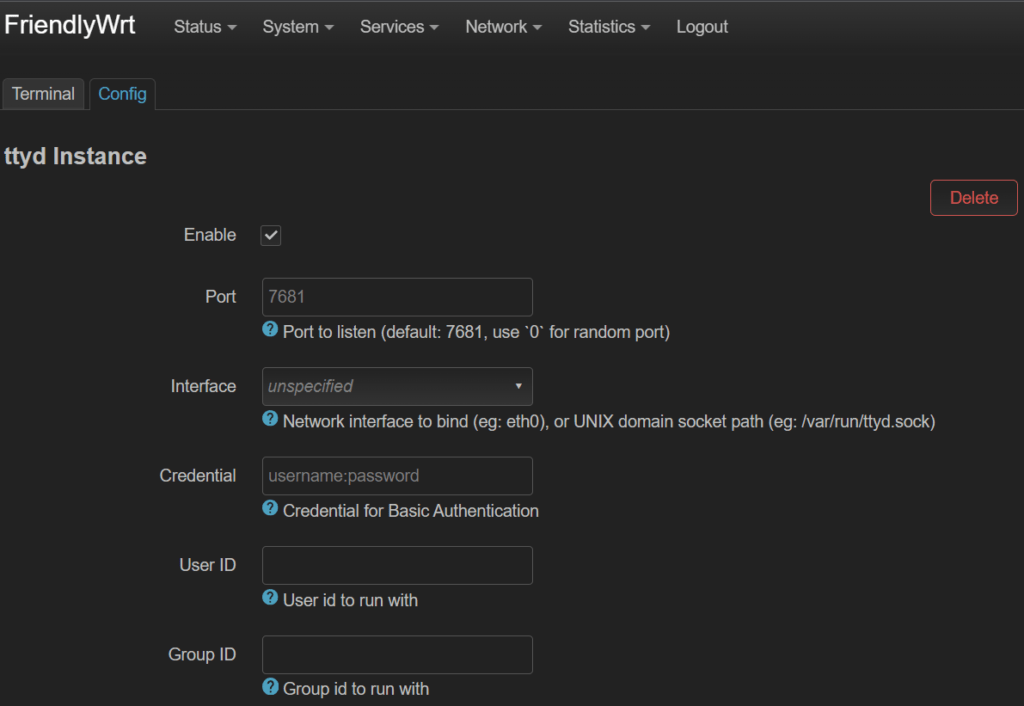Open the Services menu
This screenshot has width=1024, height=706.
[398, 27]
